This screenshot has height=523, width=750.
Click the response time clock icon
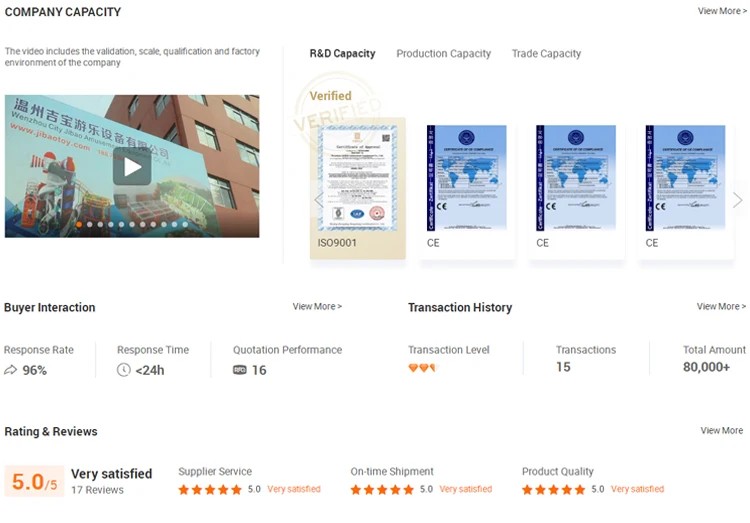tap(123, 370)
